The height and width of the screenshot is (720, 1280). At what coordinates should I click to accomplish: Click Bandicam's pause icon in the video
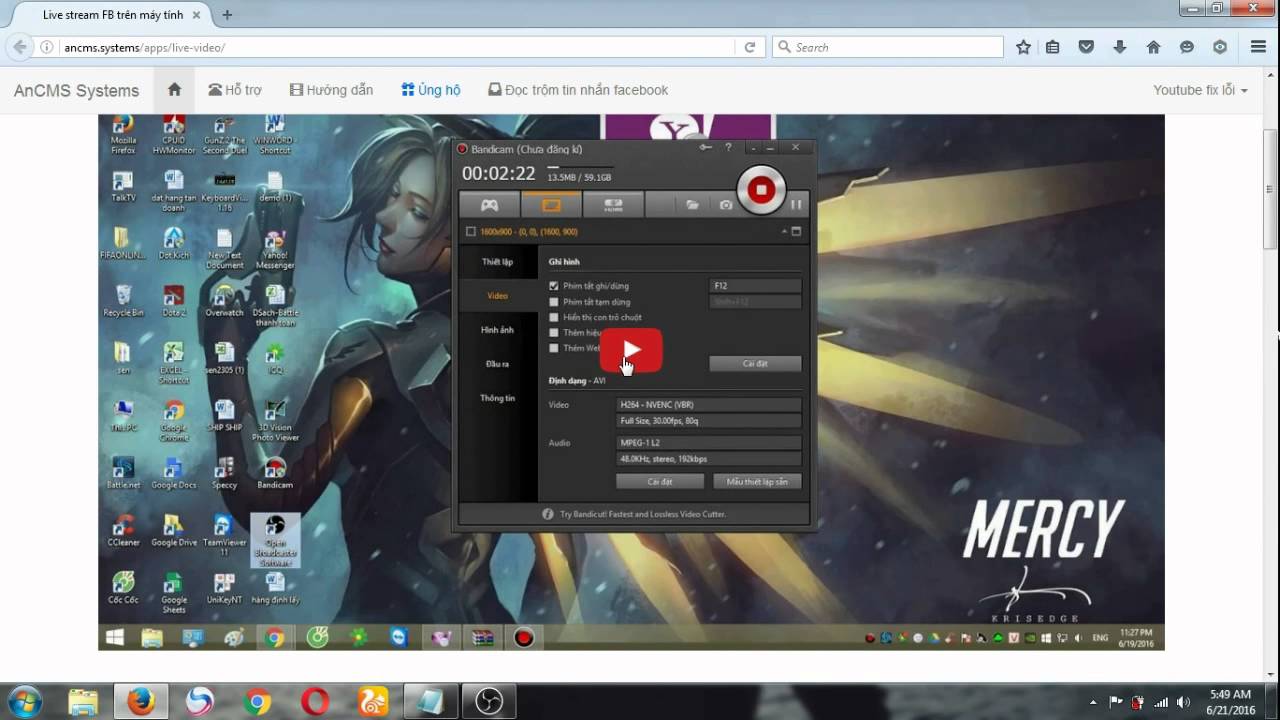(797, 204)
